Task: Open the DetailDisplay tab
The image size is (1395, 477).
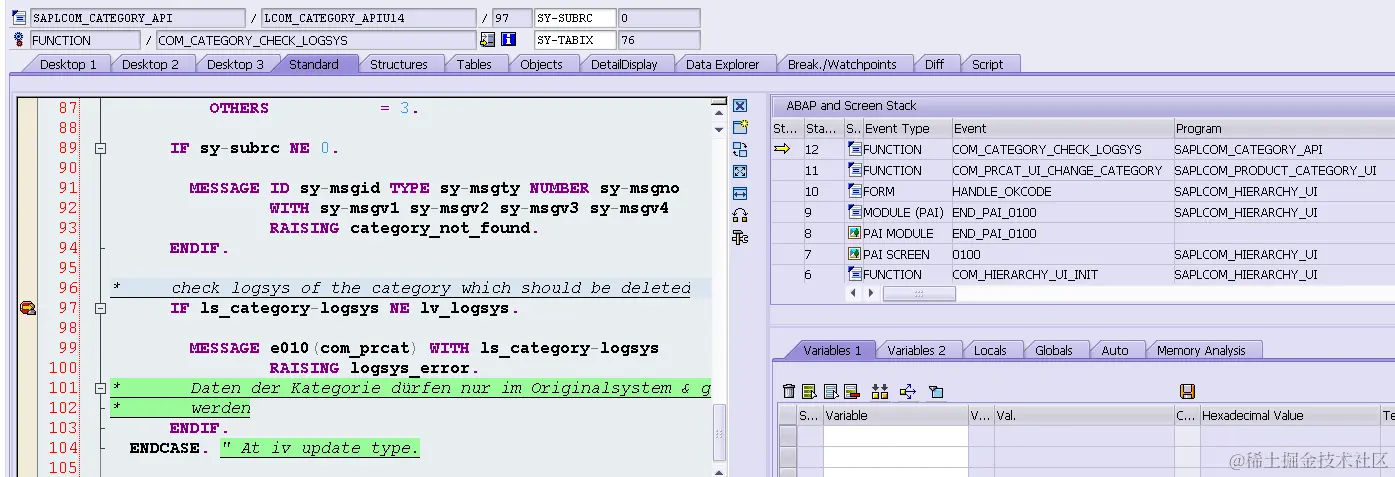Action: tap(624, 64)
